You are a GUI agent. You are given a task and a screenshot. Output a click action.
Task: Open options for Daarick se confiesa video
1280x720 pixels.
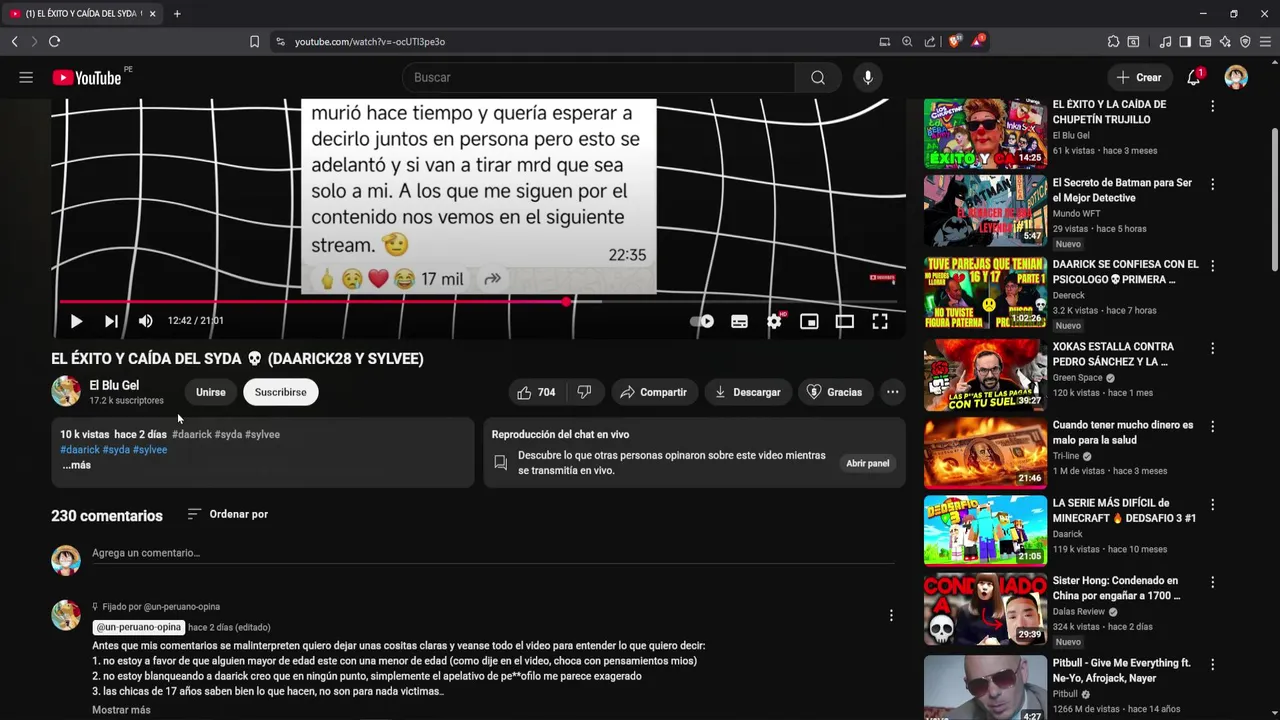point(1212,266)
